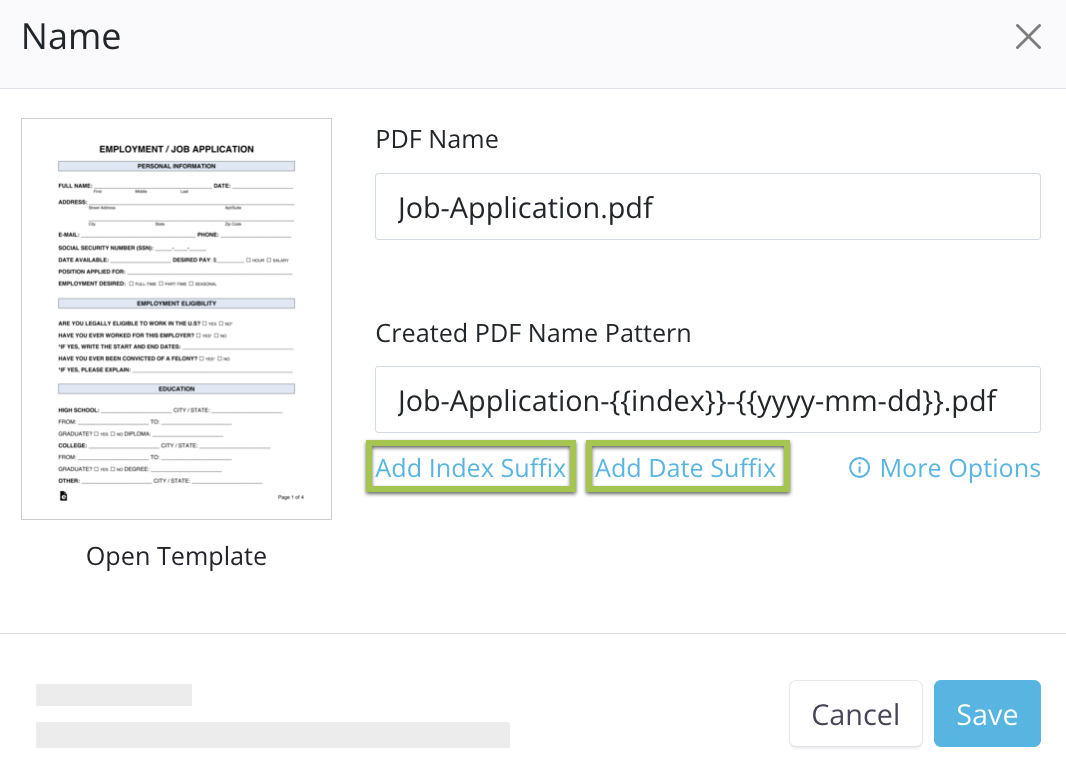Click the Open Template link
Viewport: 1066px width, 766px height.
(x=176, y=556)
